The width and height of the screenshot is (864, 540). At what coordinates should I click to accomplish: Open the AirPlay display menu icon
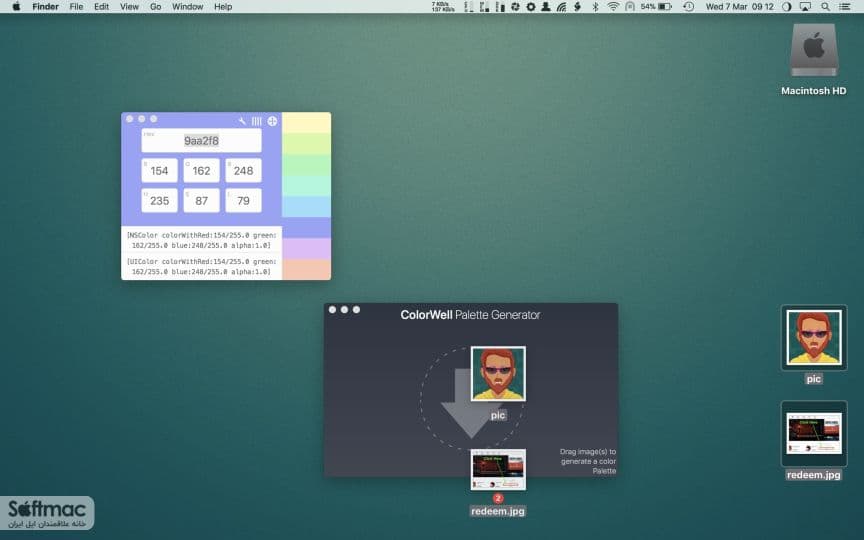[x=805, y=7]
